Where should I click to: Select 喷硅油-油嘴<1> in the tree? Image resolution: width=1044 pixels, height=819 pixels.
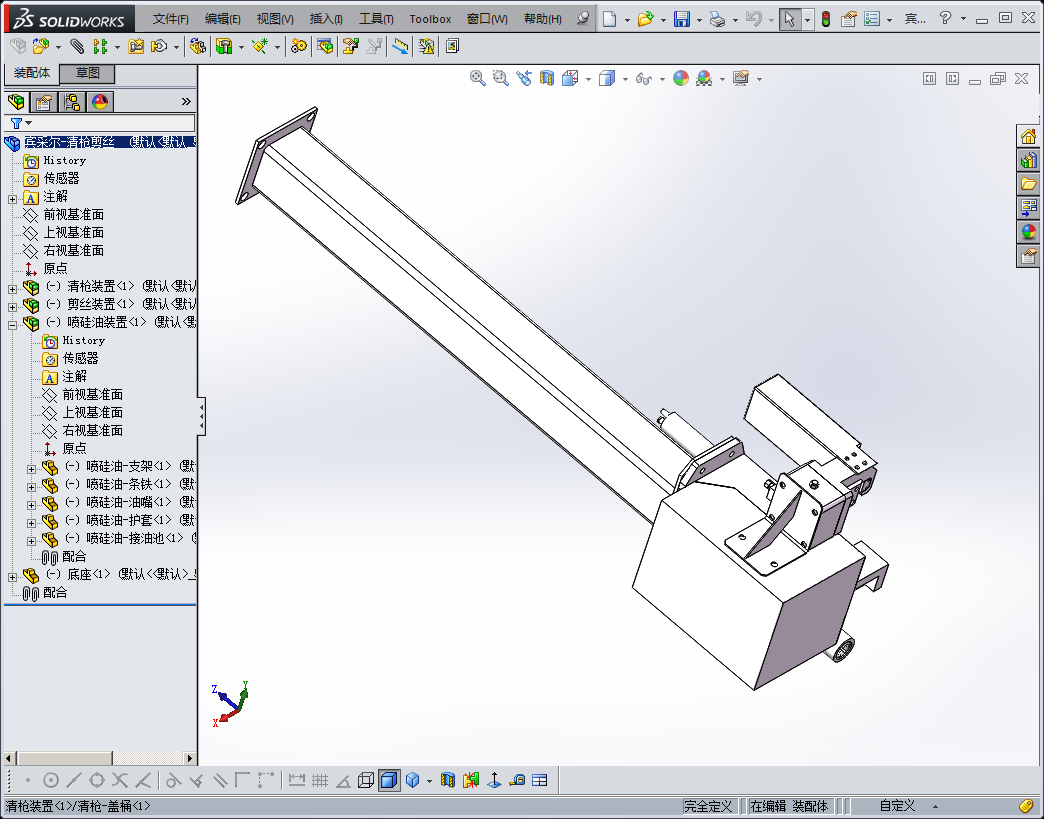tap(129, 502)
